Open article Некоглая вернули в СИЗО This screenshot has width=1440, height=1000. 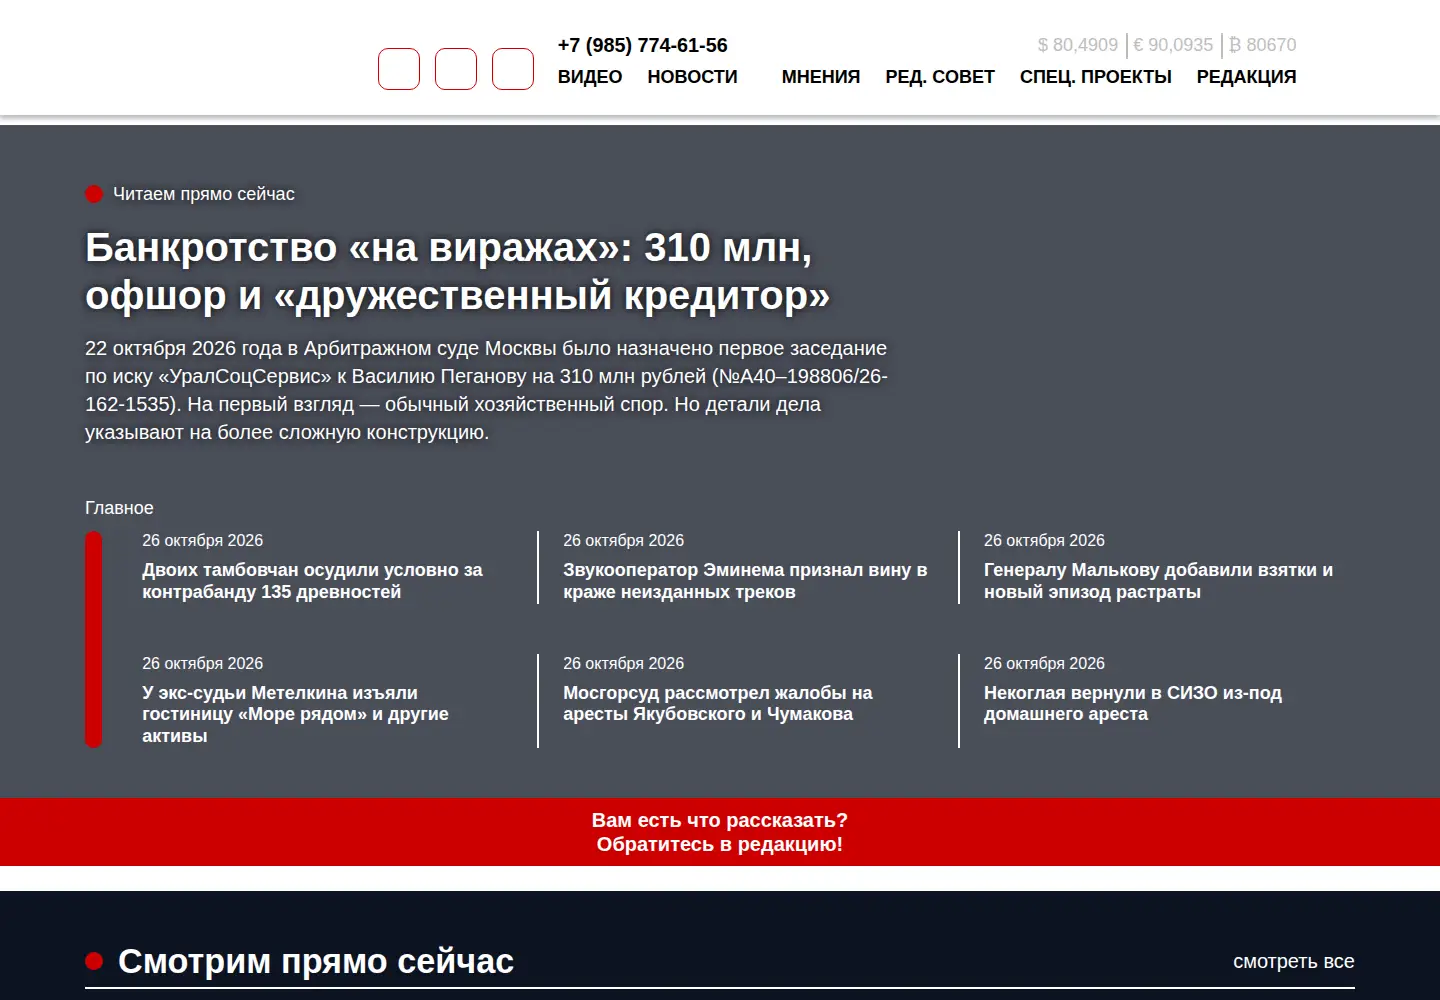1132,703
